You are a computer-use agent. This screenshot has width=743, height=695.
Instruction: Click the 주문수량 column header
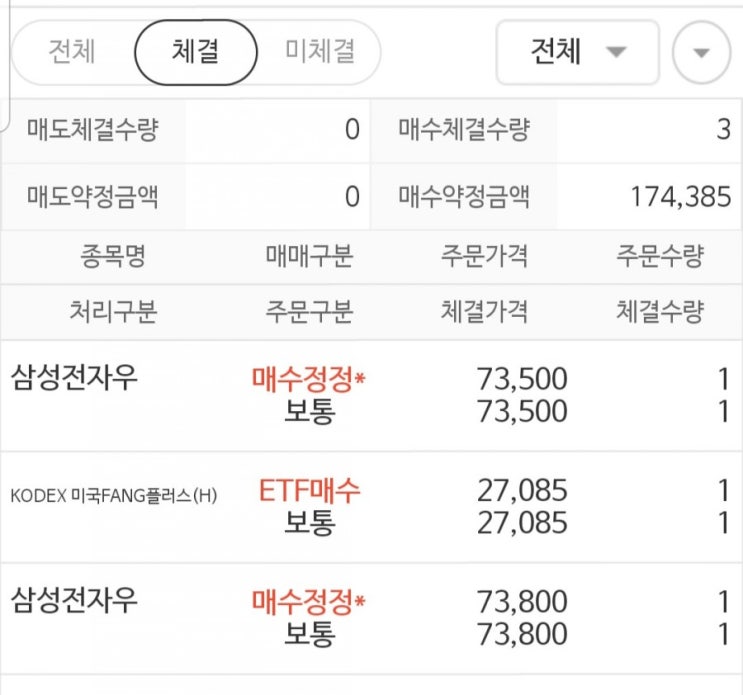coord(660,257)
